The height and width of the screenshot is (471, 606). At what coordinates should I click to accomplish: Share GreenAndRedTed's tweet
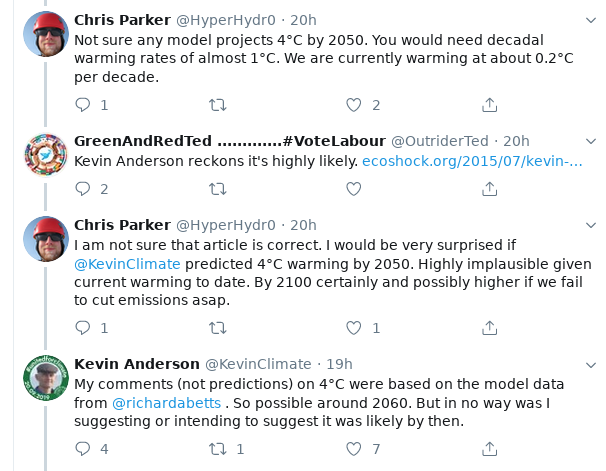pos(490,188)
